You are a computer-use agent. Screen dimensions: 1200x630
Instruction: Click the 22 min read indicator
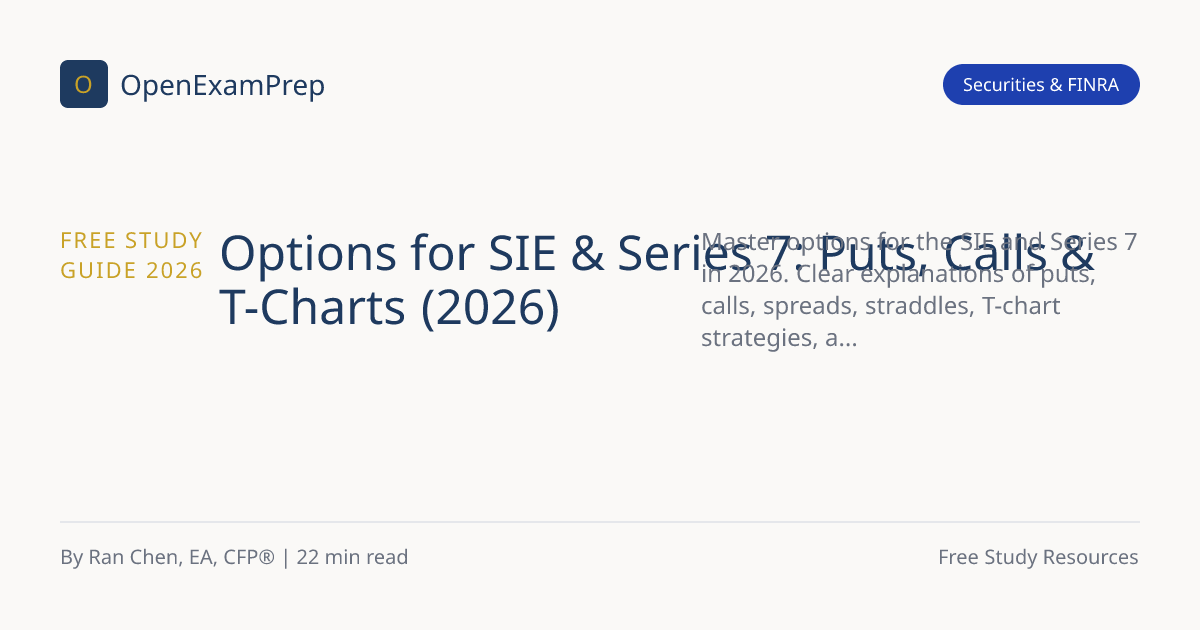(x=352, y=557)
